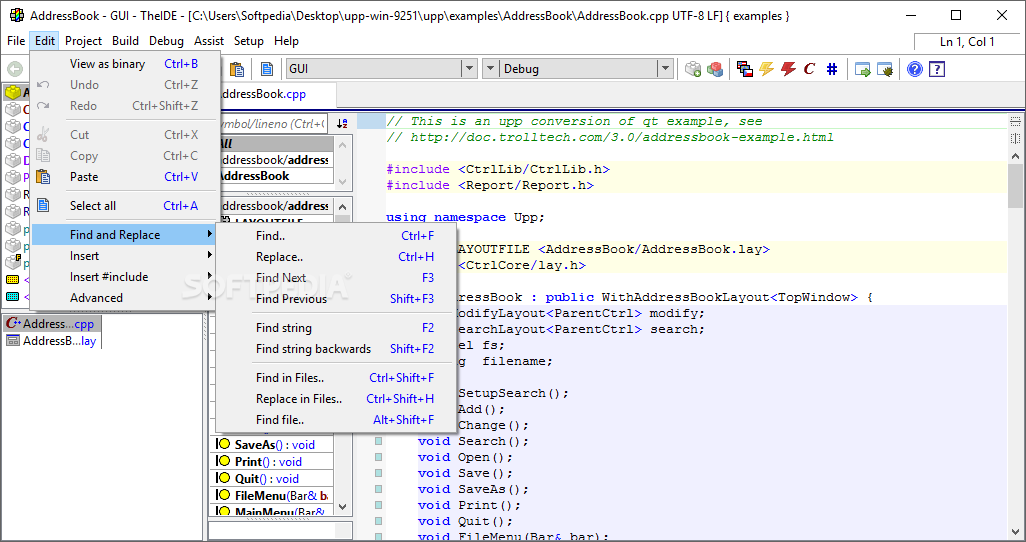Choose Select all in the Edit menu
The height and width of the screenshot is (542, 1026).
point(125,206)
